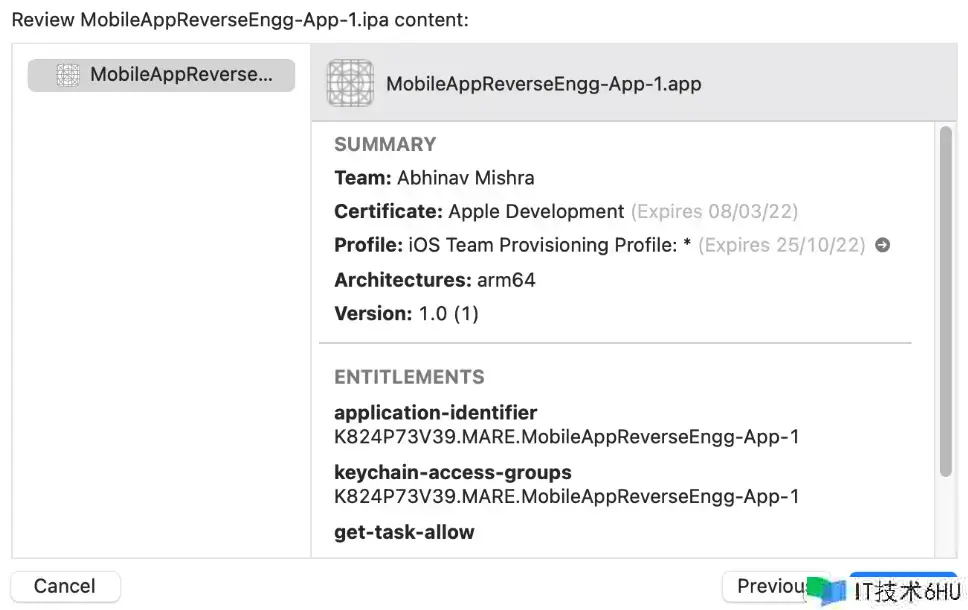Click the SUMMARY section heading
Viewport: 968px width, 610px height.
(385, 144)
